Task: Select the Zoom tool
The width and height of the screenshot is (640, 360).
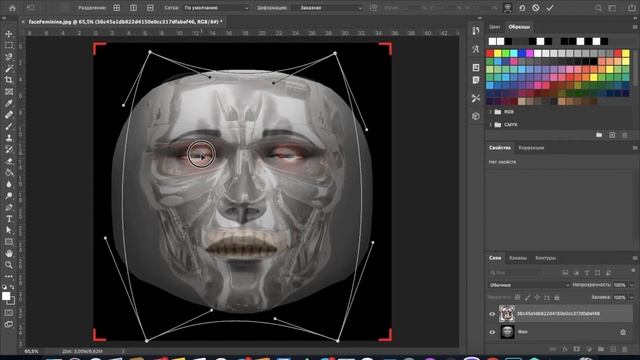Action: pos(9,265)
